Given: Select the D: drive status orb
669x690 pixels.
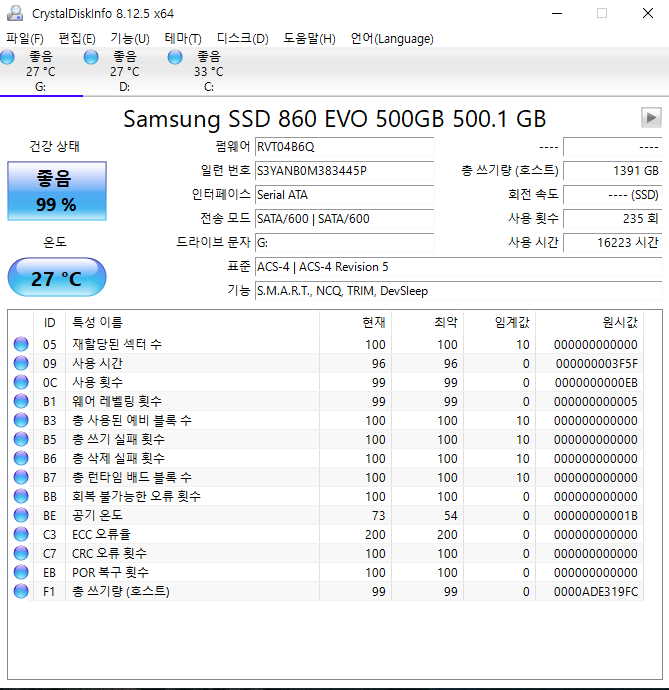Looking at the screenshot, I should (x=91, y=57).
